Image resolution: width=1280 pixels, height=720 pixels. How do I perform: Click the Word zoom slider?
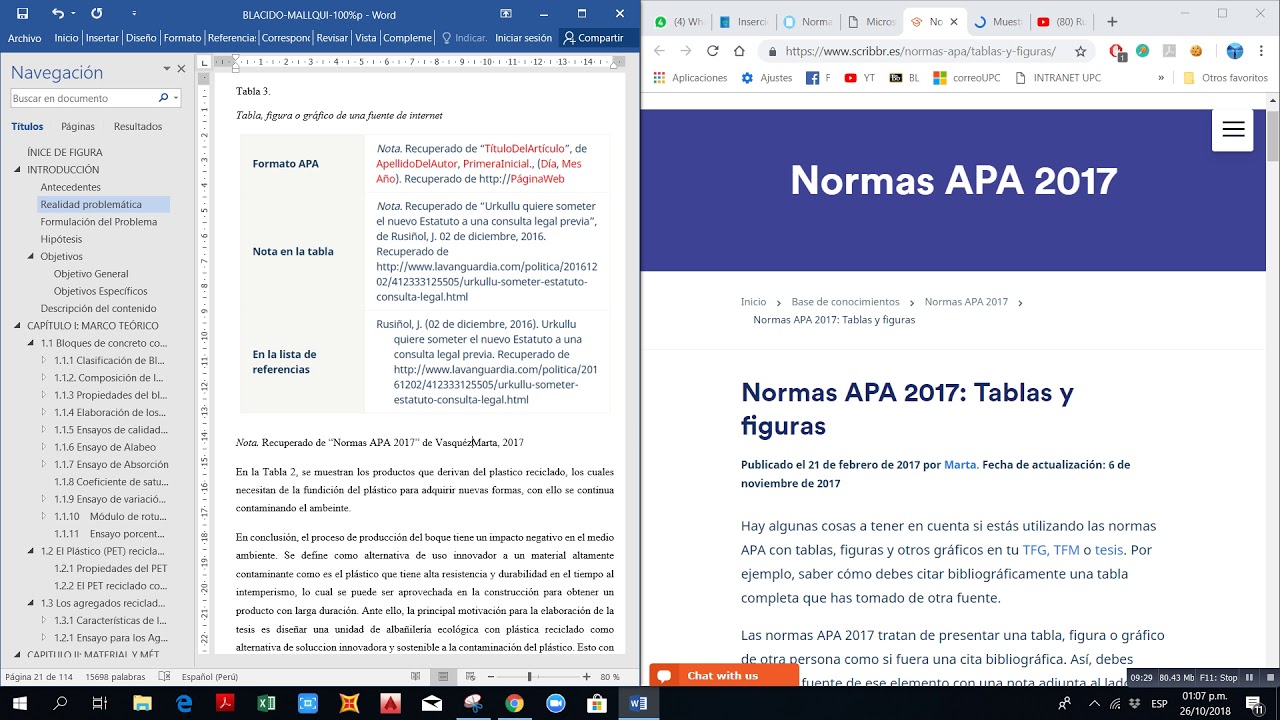[537, 677]
